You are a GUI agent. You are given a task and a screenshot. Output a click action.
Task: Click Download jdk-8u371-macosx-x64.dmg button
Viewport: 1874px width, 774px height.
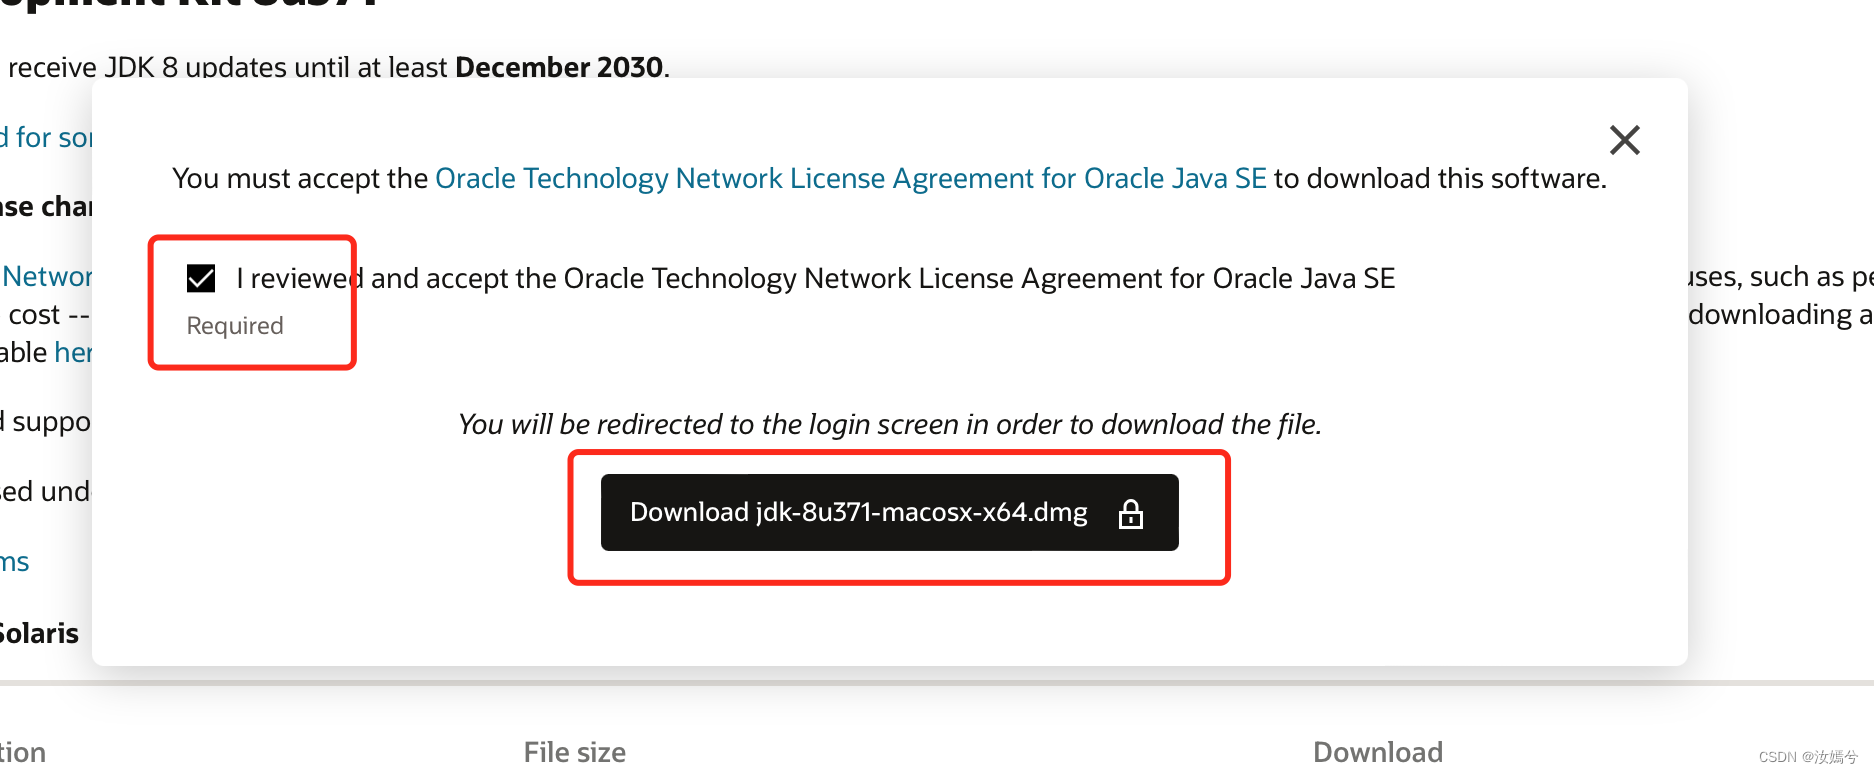[x=889, y=512]
